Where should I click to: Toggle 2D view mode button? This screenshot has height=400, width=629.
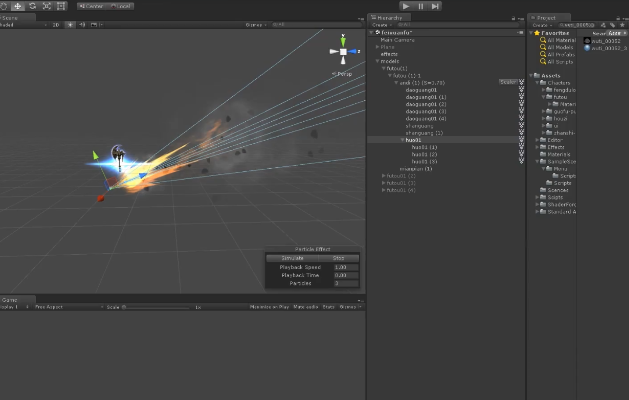click(56, 25)
